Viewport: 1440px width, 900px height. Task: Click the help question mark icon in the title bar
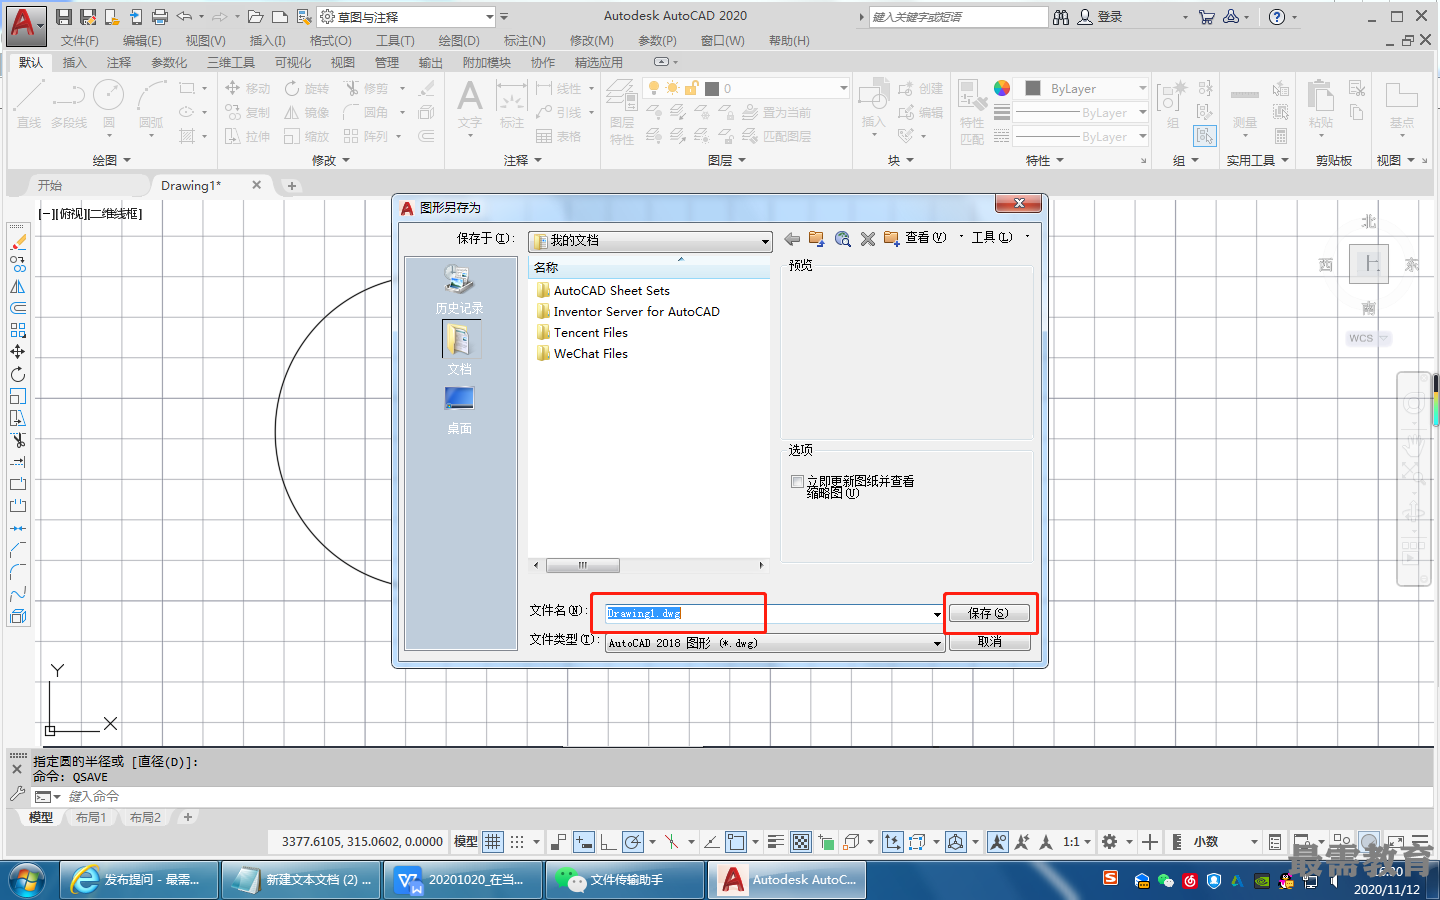click(x=1277, y=17)
